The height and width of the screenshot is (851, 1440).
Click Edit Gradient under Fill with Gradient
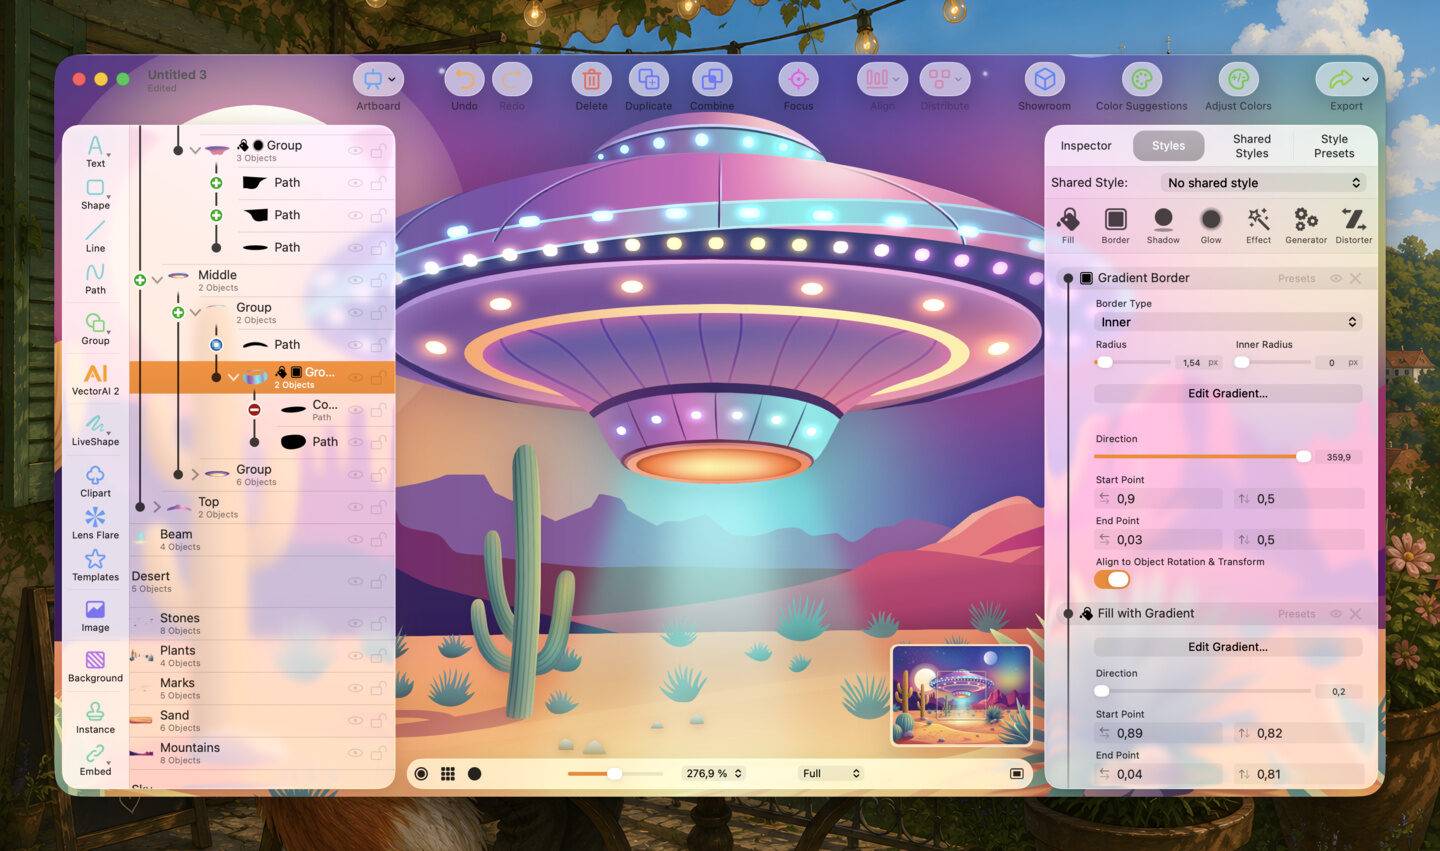click(1228, 647)
